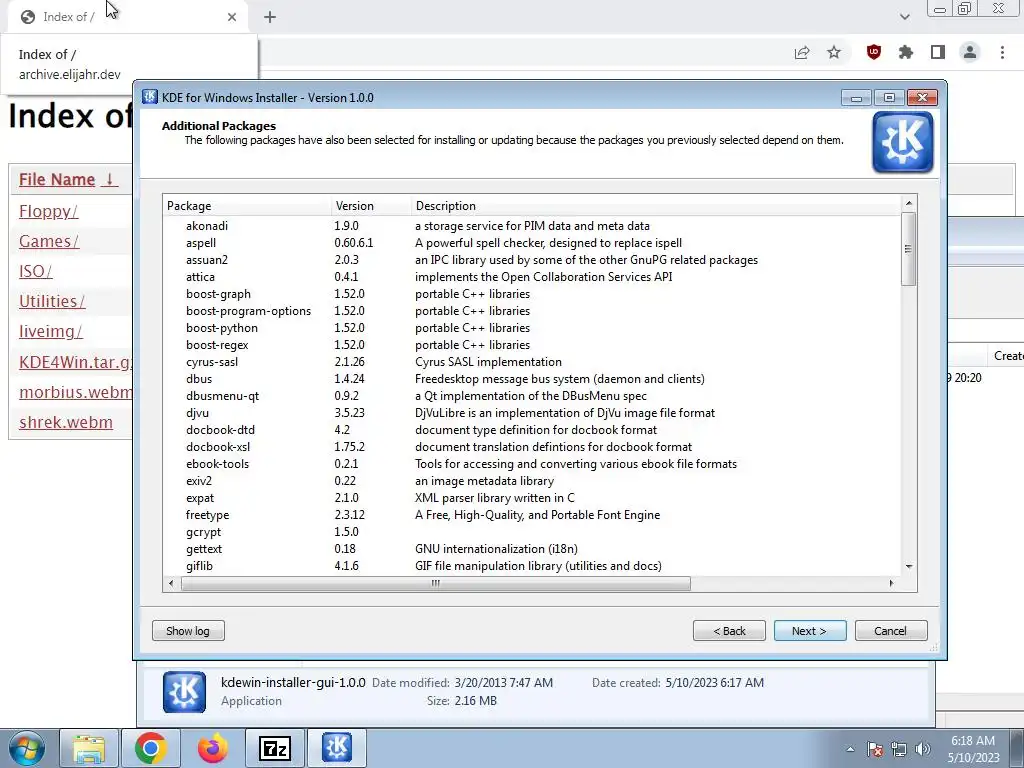The width and height of the screenshot is (1024, 768).
Task: Open Chrome extensions puzzle icon
Action: click(906, 52)
